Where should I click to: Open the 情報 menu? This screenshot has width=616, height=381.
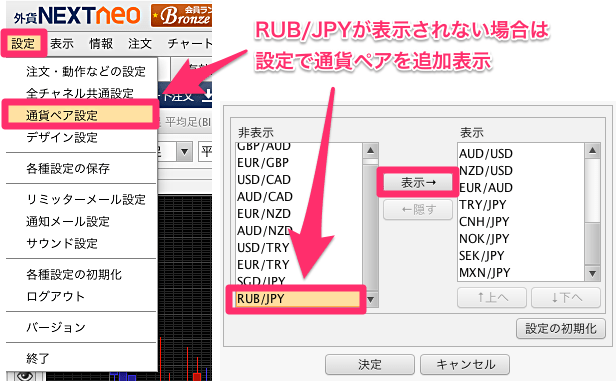coord(101,43)
